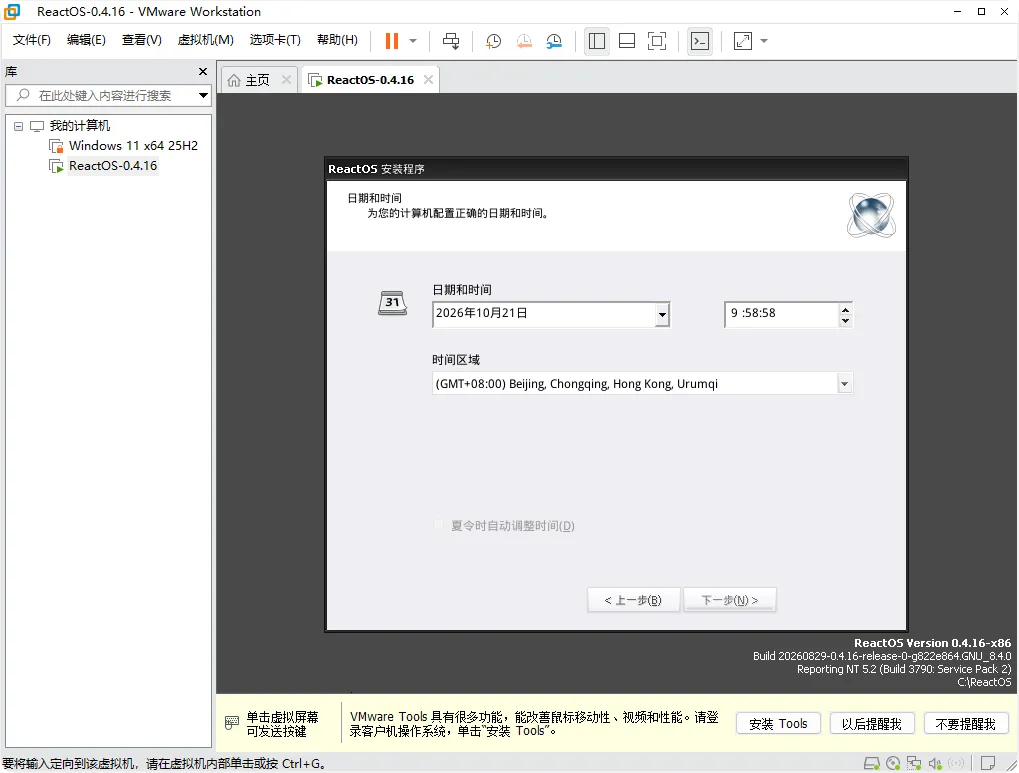This screenshot has width=1019, height=773.
Task: Click the stretch guest display icon
Action: click(x=743, y=41)
